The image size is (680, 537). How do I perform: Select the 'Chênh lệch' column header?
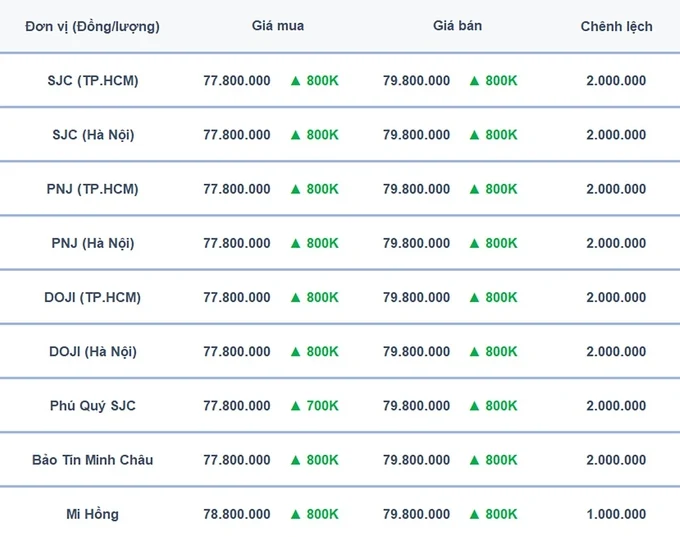point(617,26)
